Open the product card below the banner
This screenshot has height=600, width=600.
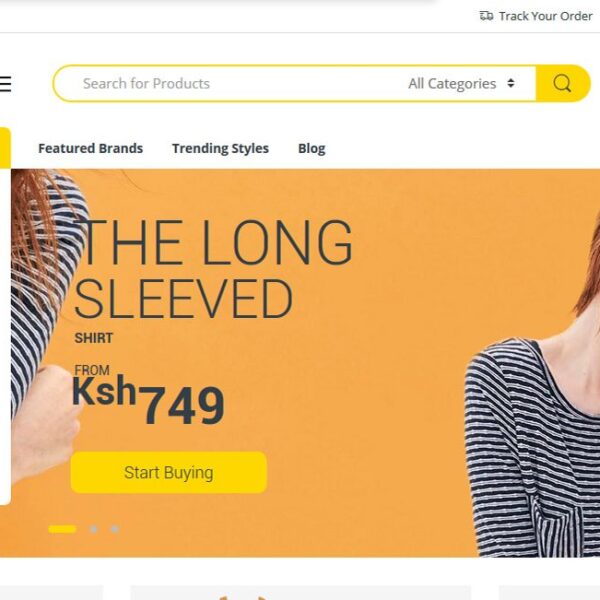pyautogui.click(x=301, y=592)
